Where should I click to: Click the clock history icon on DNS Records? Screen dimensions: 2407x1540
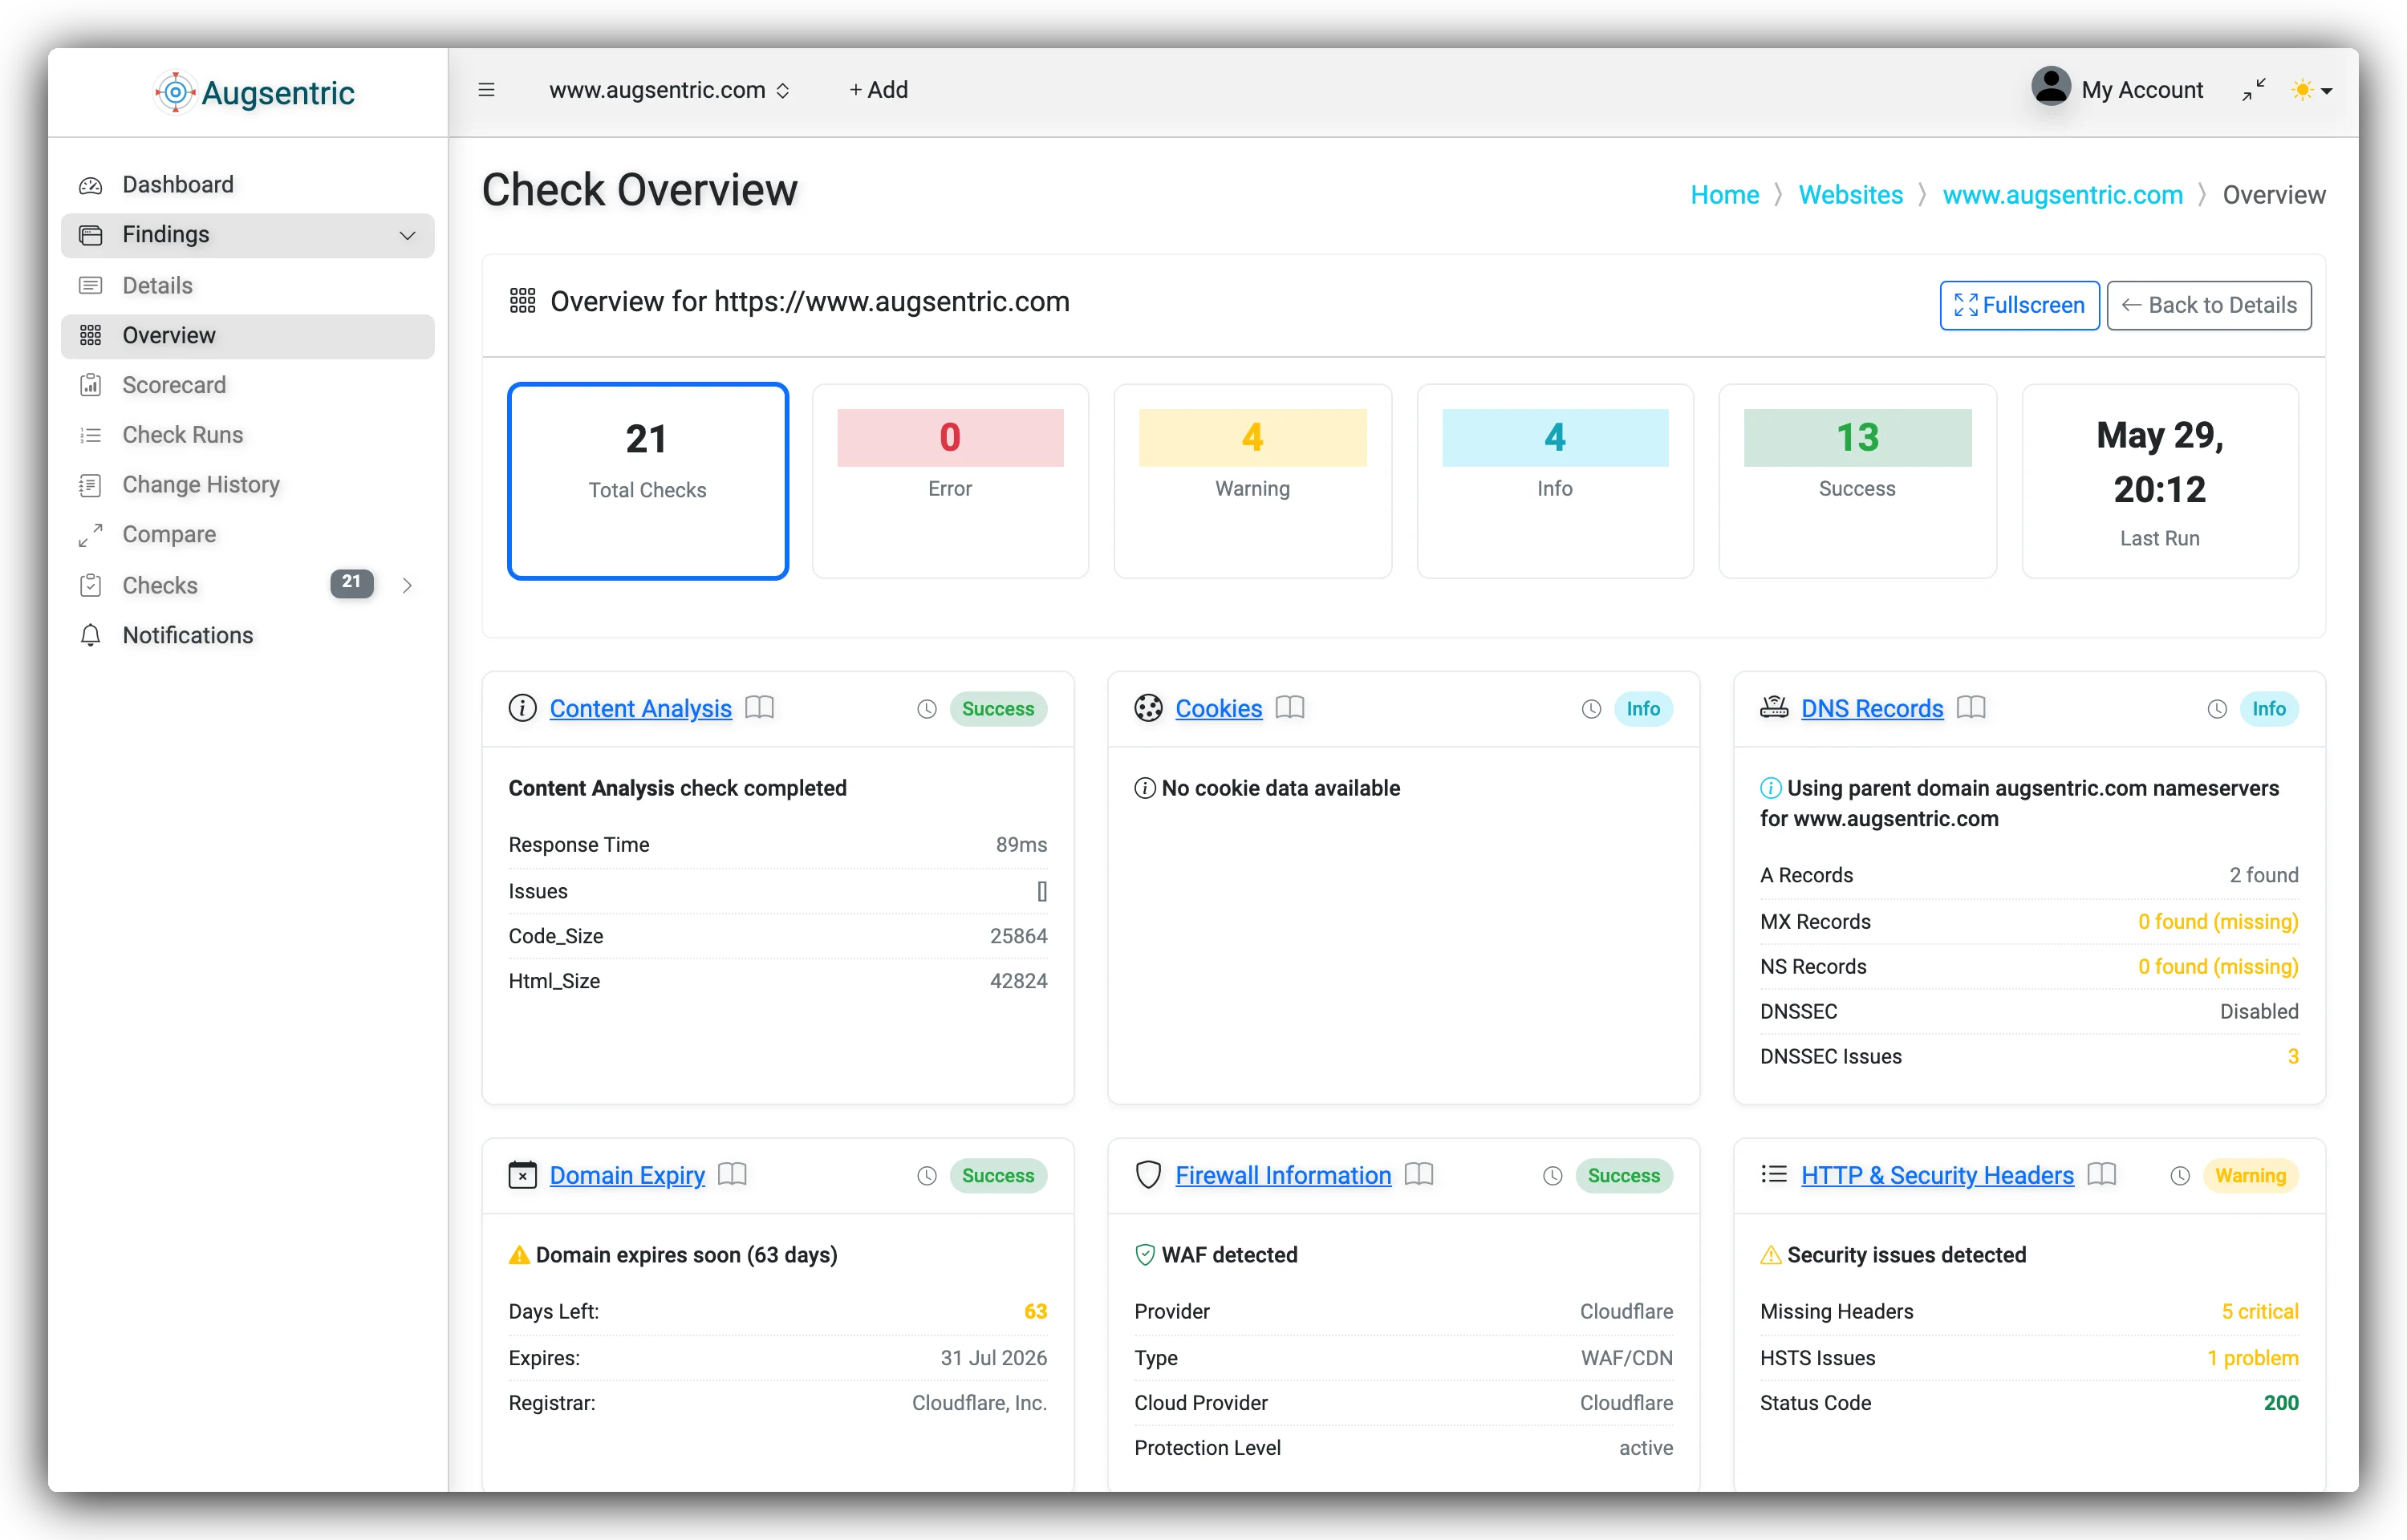2216,709
